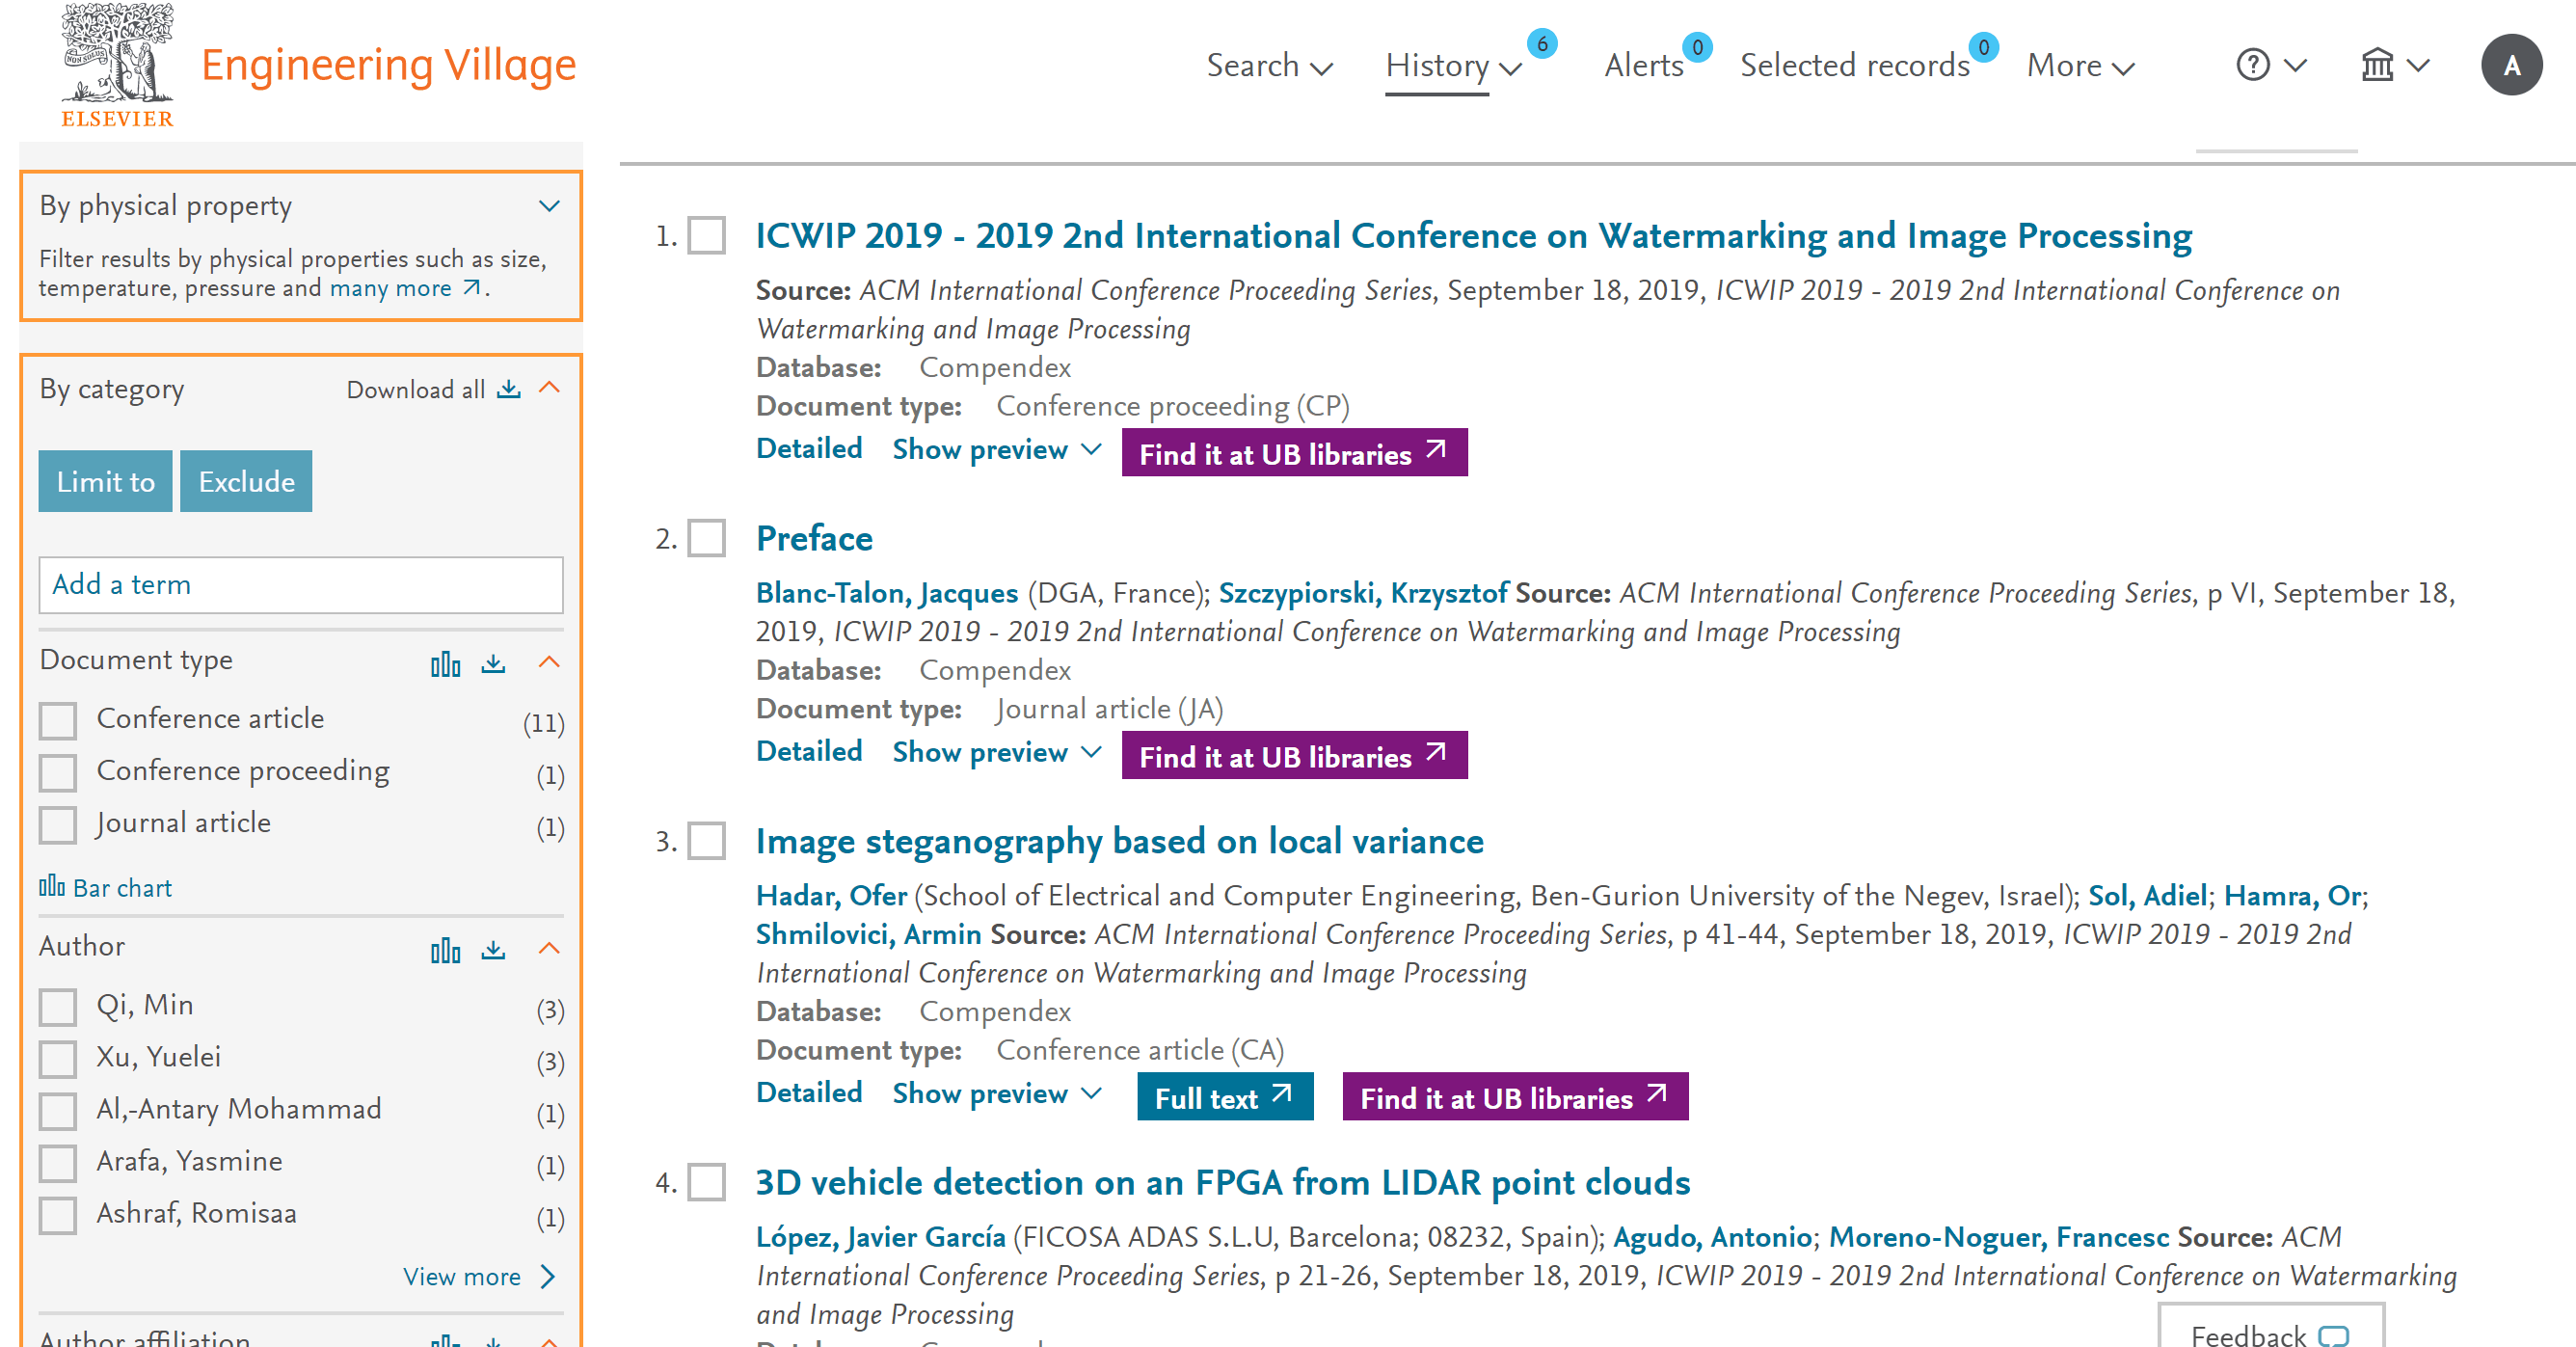Click the Limit to button
The height and width of the screenshot is (1347, 2576).
pyautogui.click(x=105, y=481)
